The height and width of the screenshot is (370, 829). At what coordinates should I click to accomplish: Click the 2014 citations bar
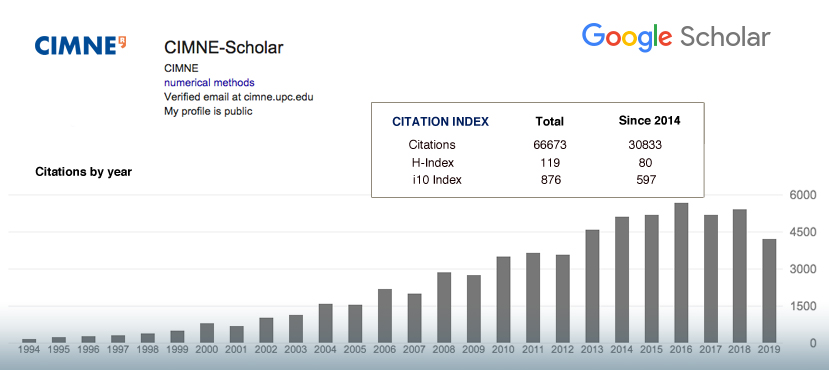pyautogui.click(x=622, y=280)
